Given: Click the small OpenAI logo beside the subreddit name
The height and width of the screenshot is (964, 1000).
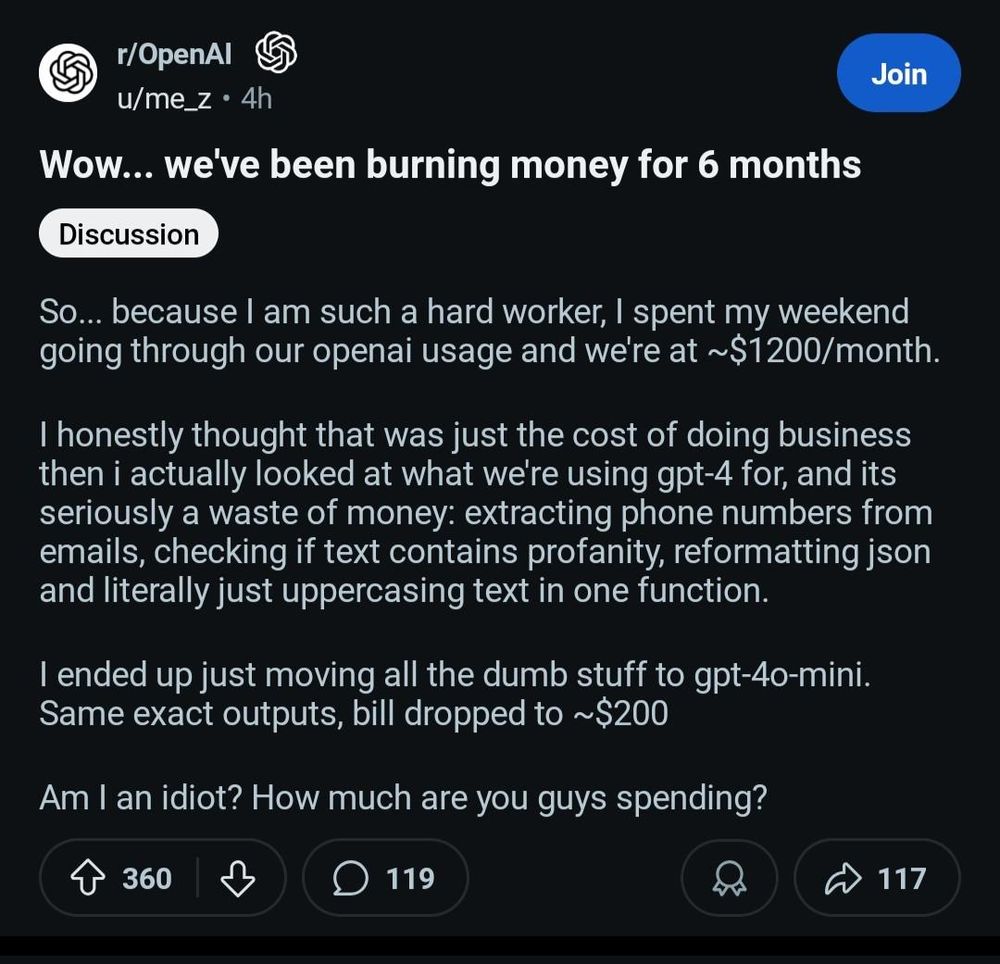Looking at the screenshot, I should [277, 53].
